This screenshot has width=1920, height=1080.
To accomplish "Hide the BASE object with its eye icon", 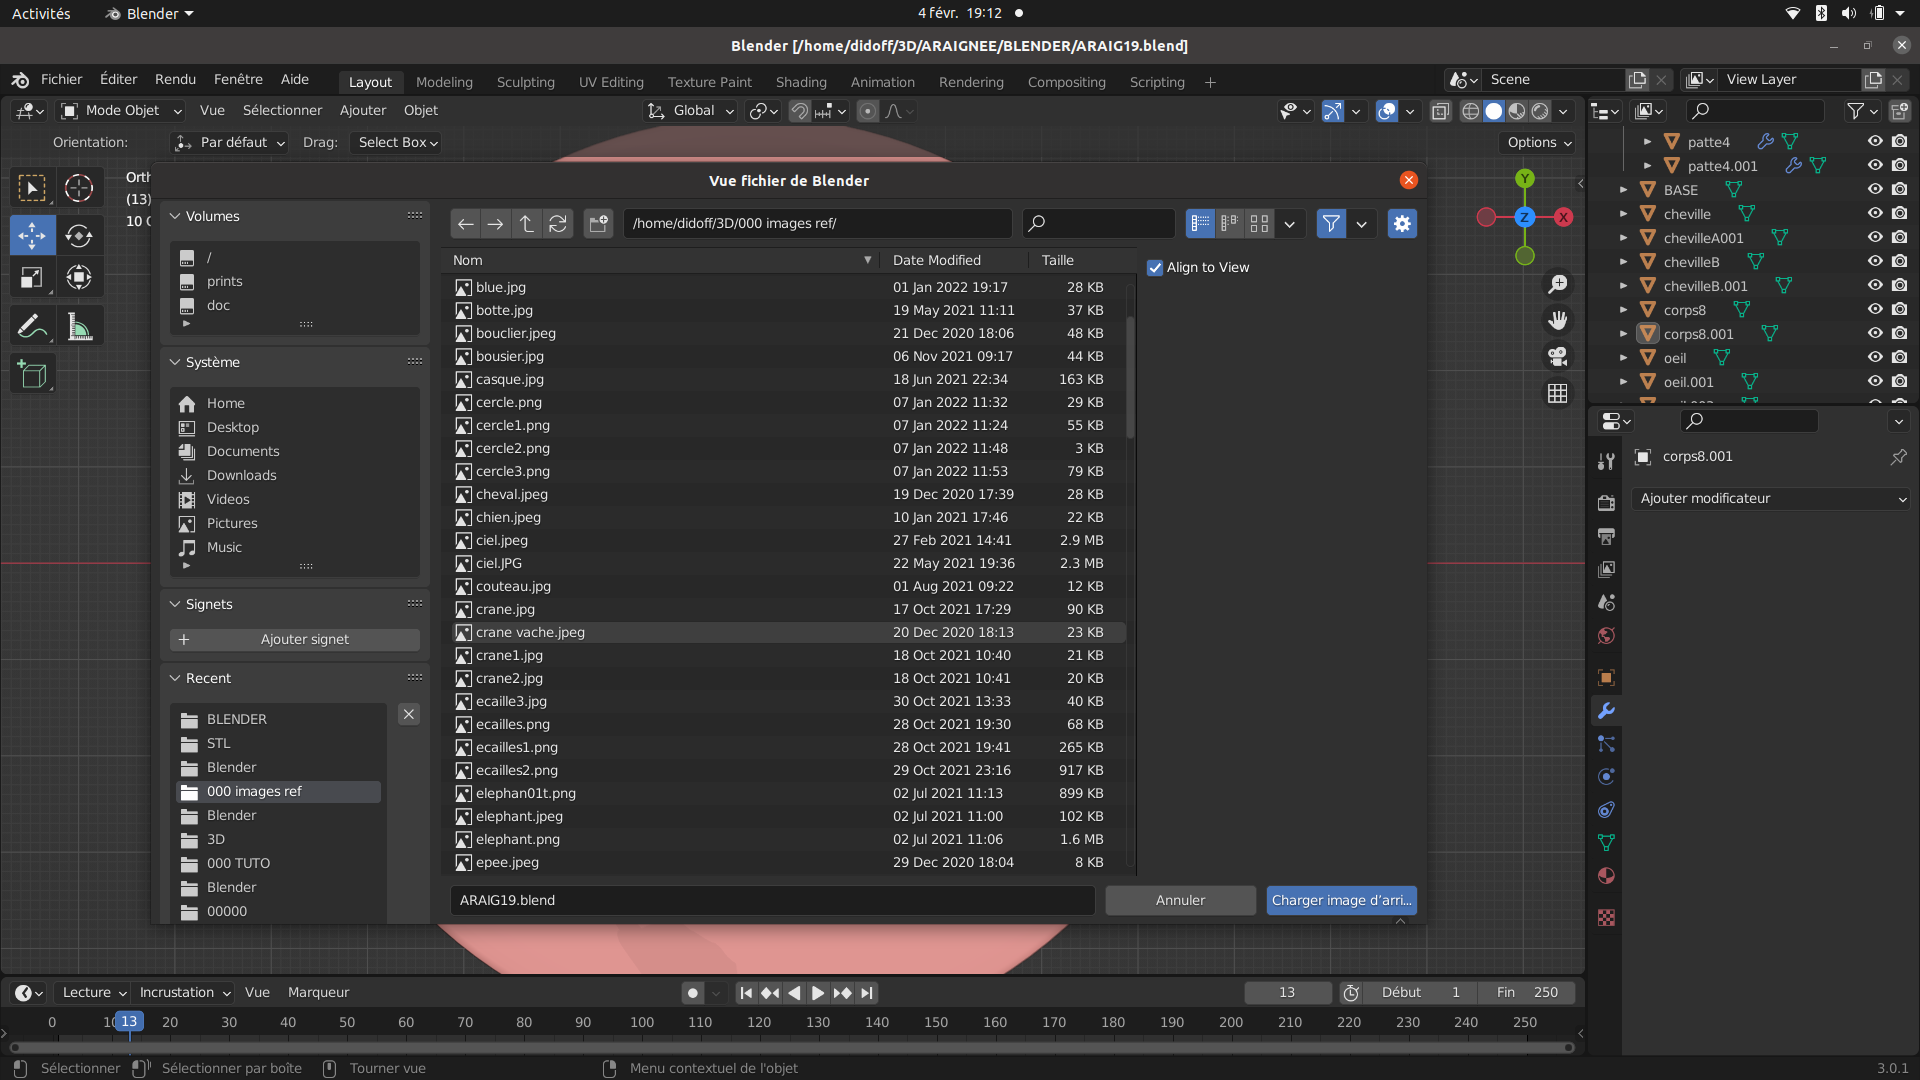I will pyautogui.click(x=1875, y=190).
